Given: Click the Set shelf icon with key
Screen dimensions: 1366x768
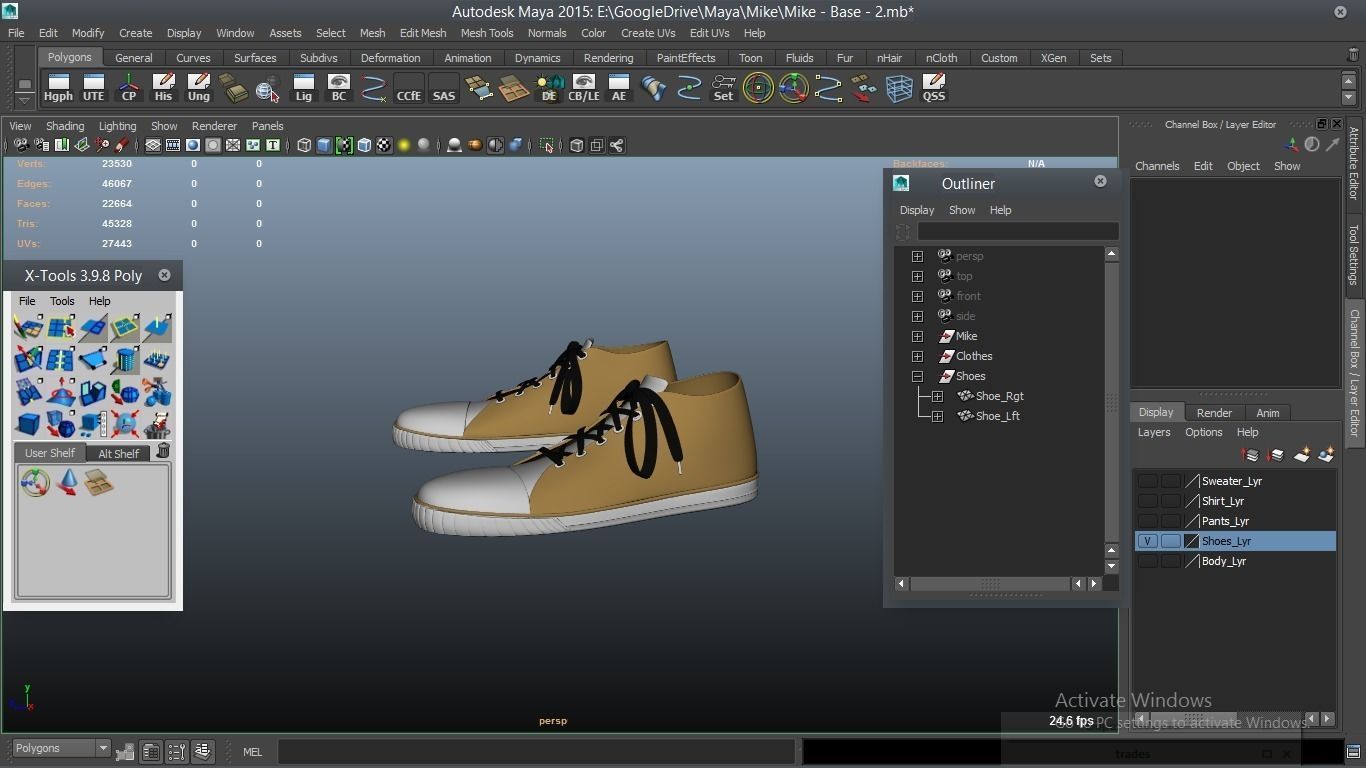Looking at the screenshot, I should [x=723, y=88].
